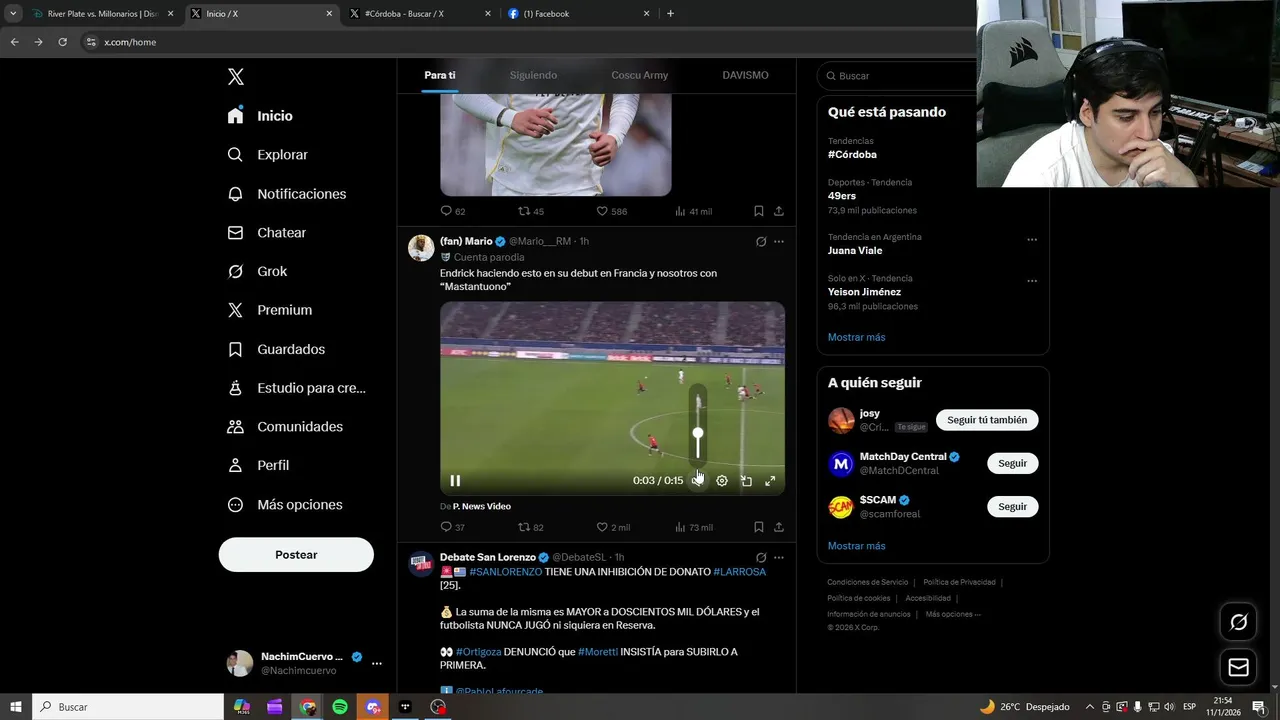Switch to the DAVISMO tab
Viewport: 1280px width, 720px height.
point(745,76)
